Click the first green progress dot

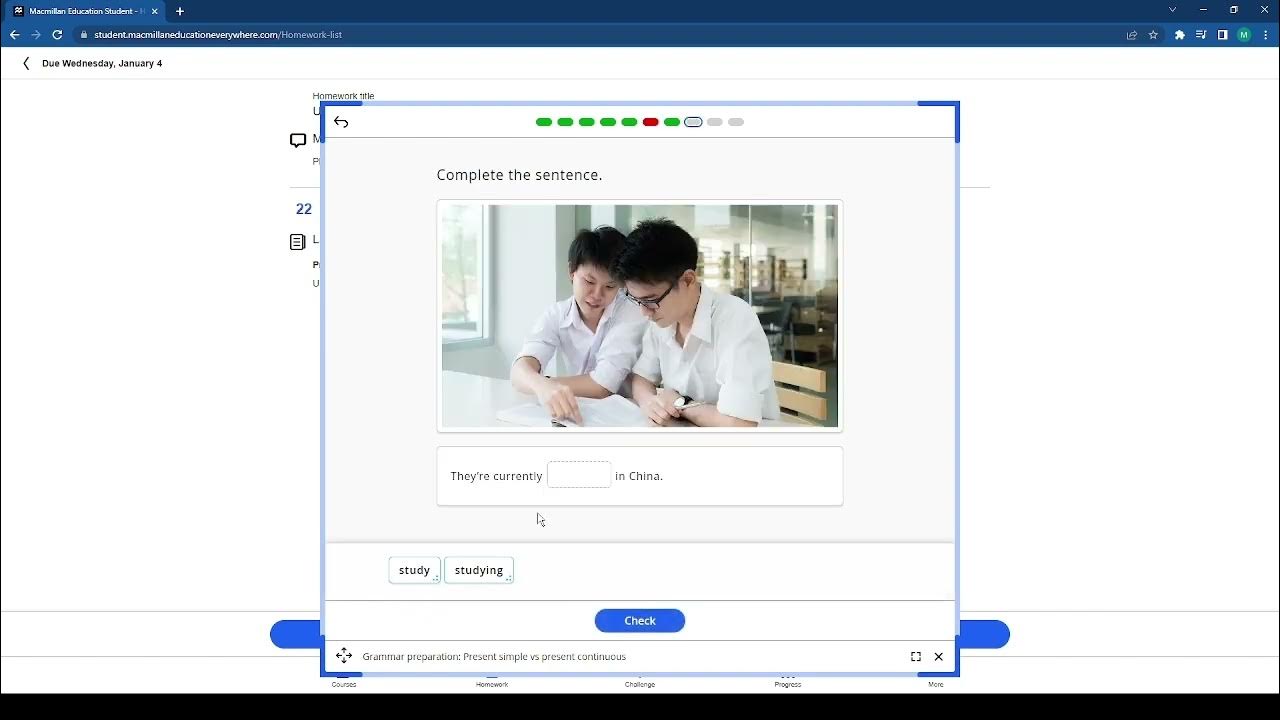coord(544,122)
